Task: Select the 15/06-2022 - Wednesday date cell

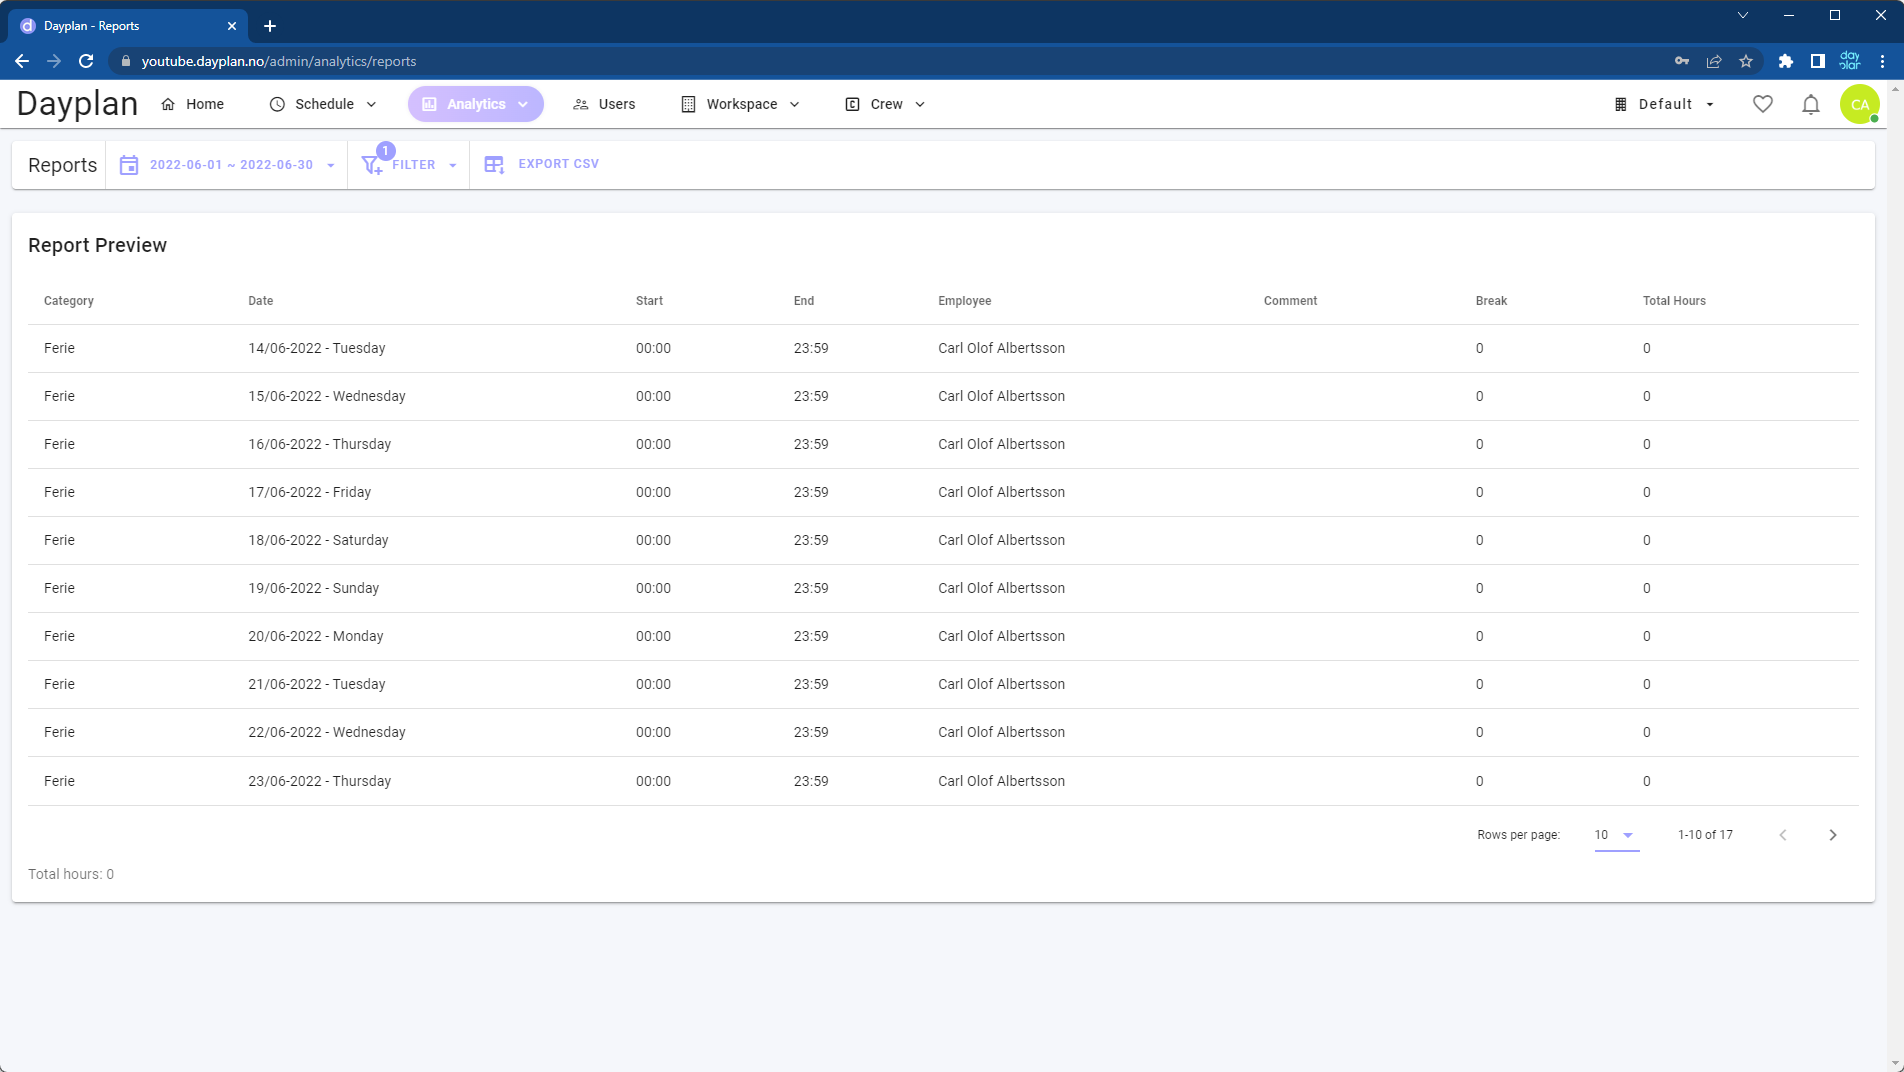Action: (327, 396)
